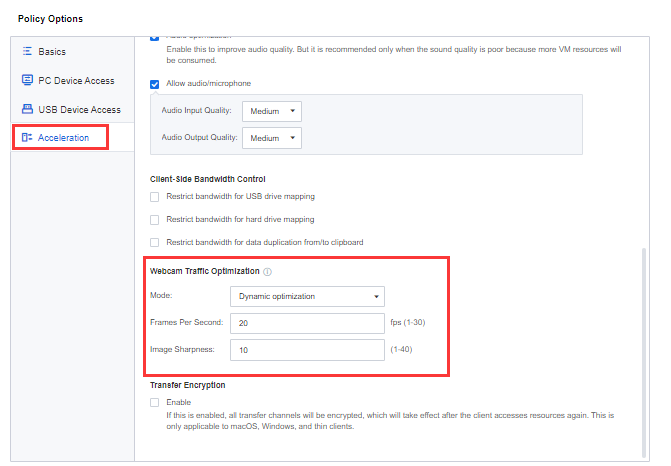Screen dimensions: 671x466
Task: Enable Transfer Encryption checkbox
Action: [154, 403]
